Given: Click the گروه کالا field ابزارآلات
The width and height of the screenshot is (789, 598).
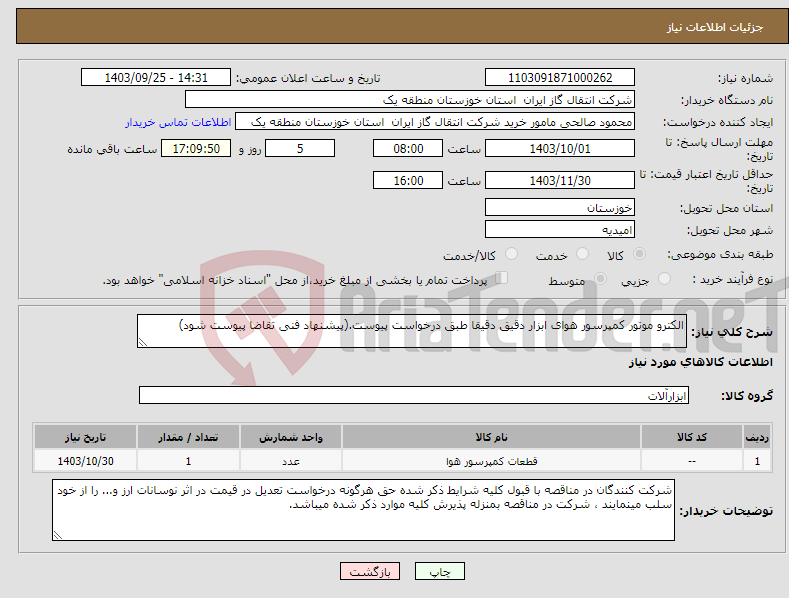Looking at the screenshot, I should click(414, 395).
